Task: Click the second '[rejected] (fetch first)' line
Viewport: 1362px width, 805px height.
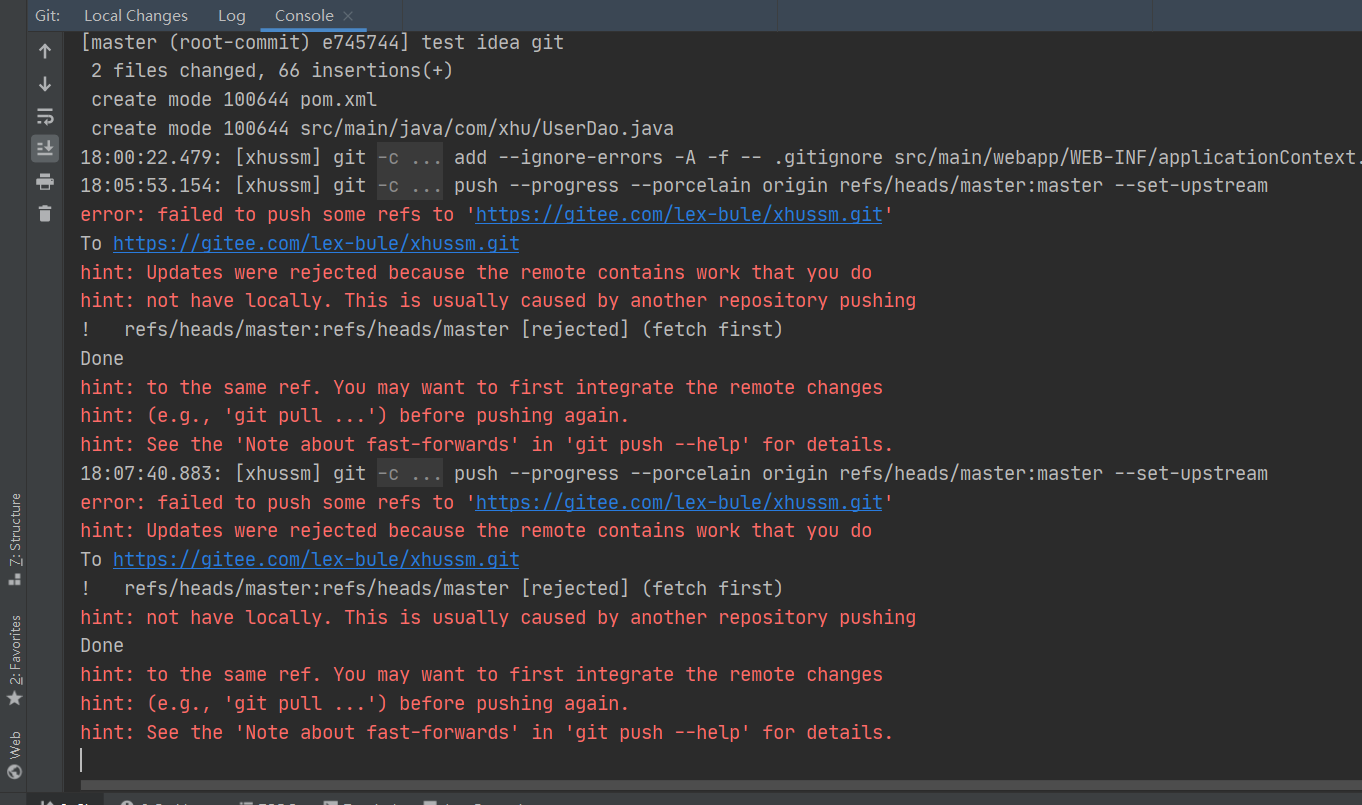Action: coord(432,589)
